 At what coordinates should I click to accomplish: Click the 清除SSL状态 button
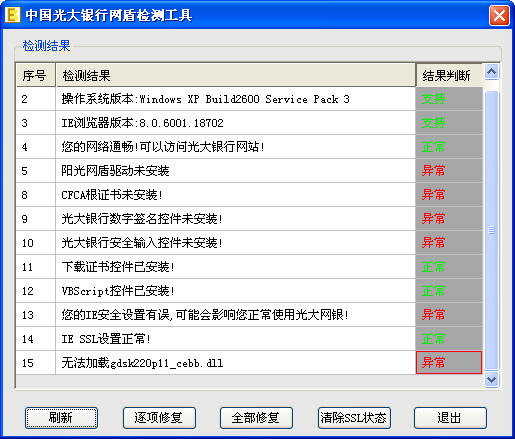click(x=354, y=418)
